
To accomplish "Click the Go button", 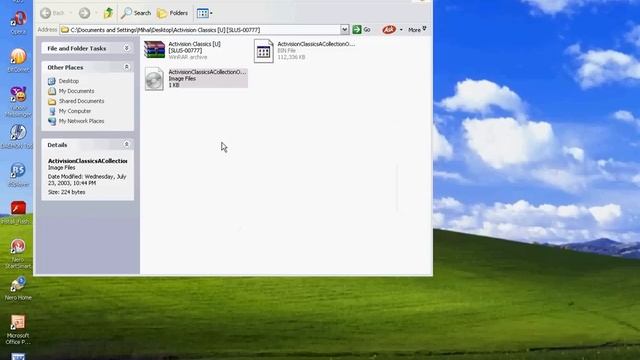I will (x=362, y=29).
